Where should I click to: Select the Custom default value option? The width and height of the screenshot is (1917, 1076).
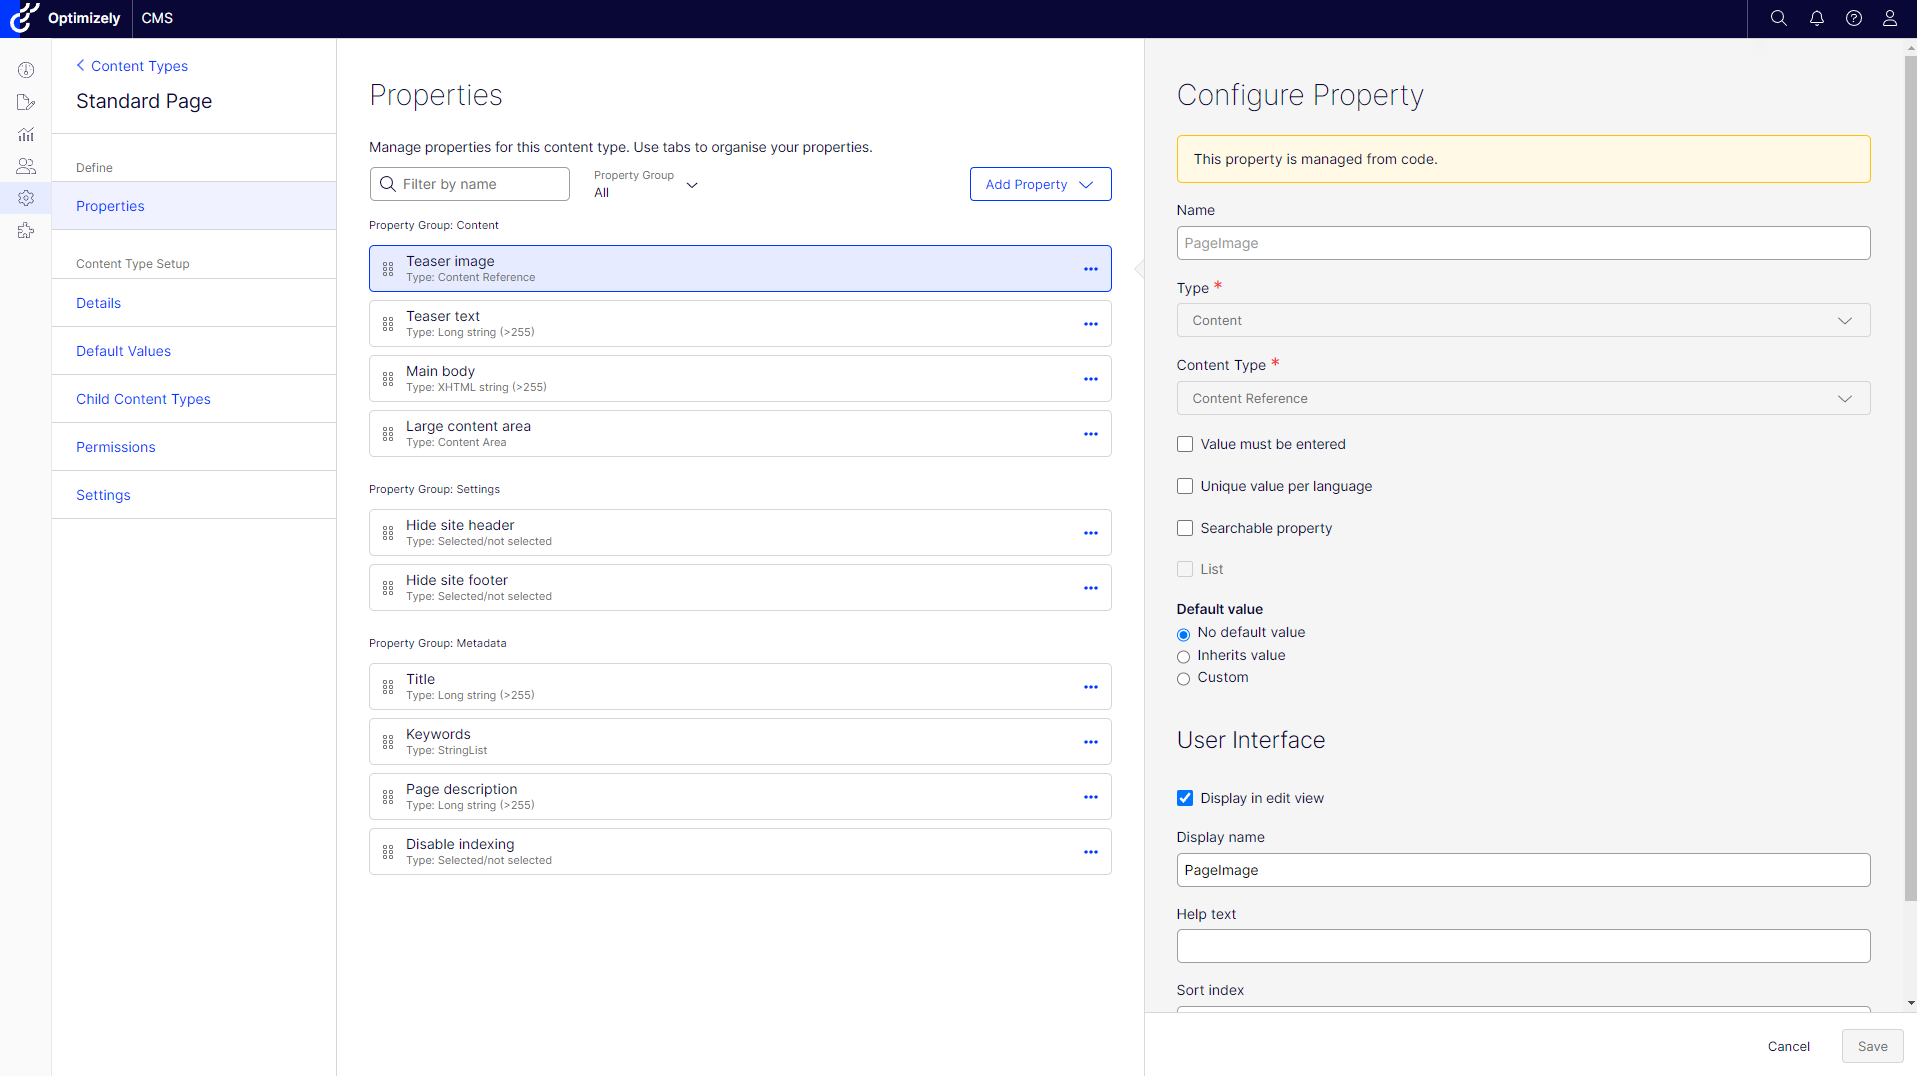1183,679
